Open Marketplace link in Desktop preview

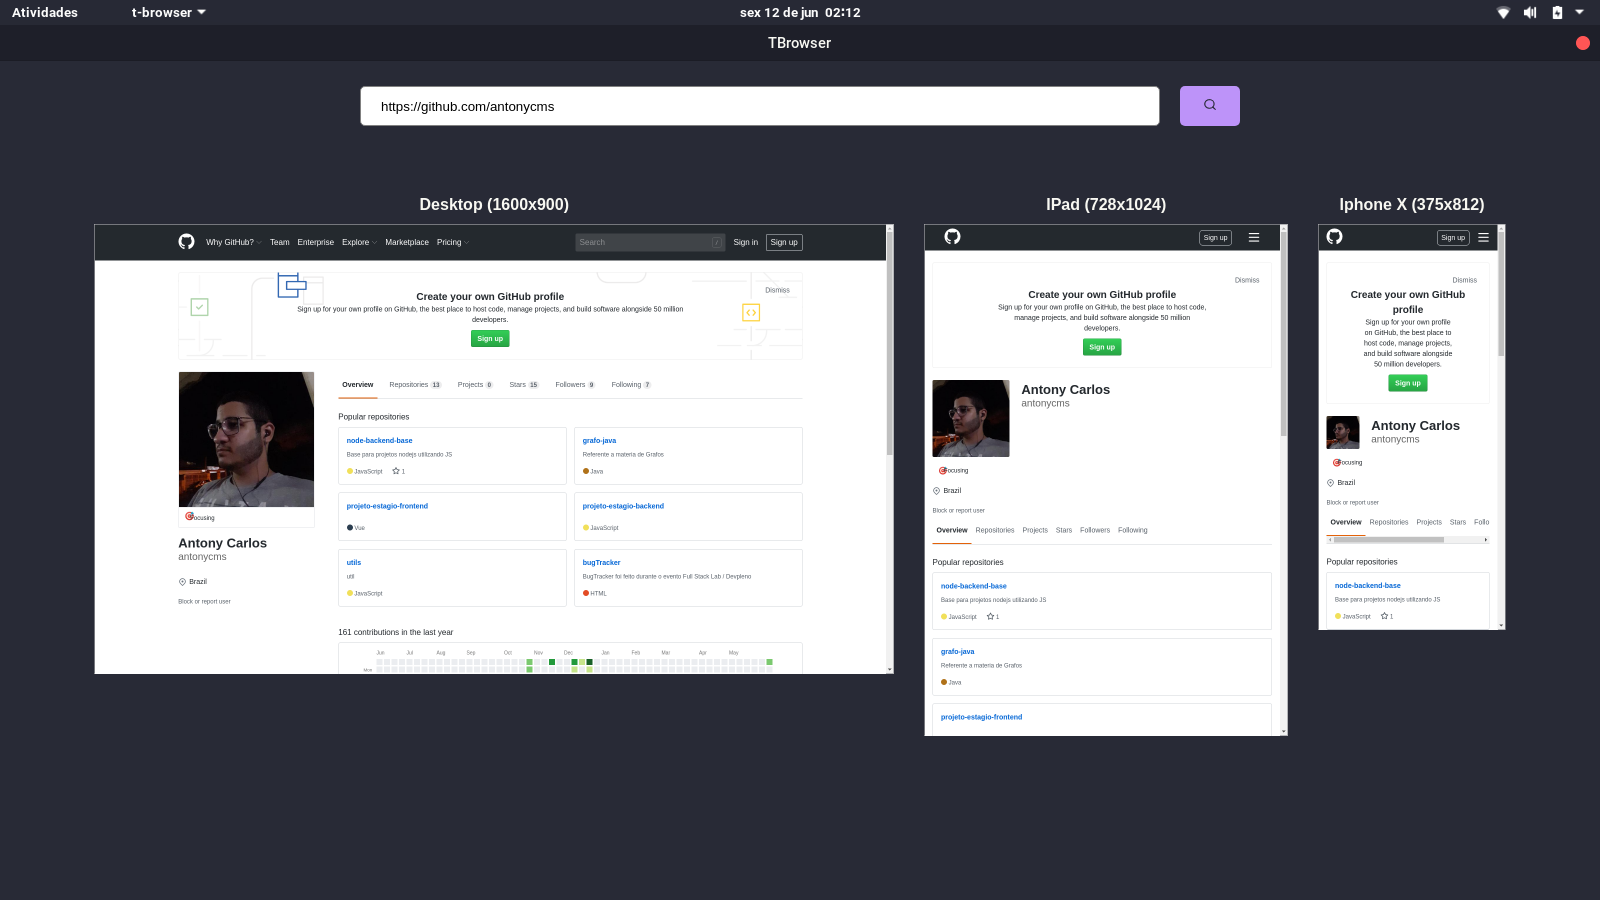[x=407, y=242]
